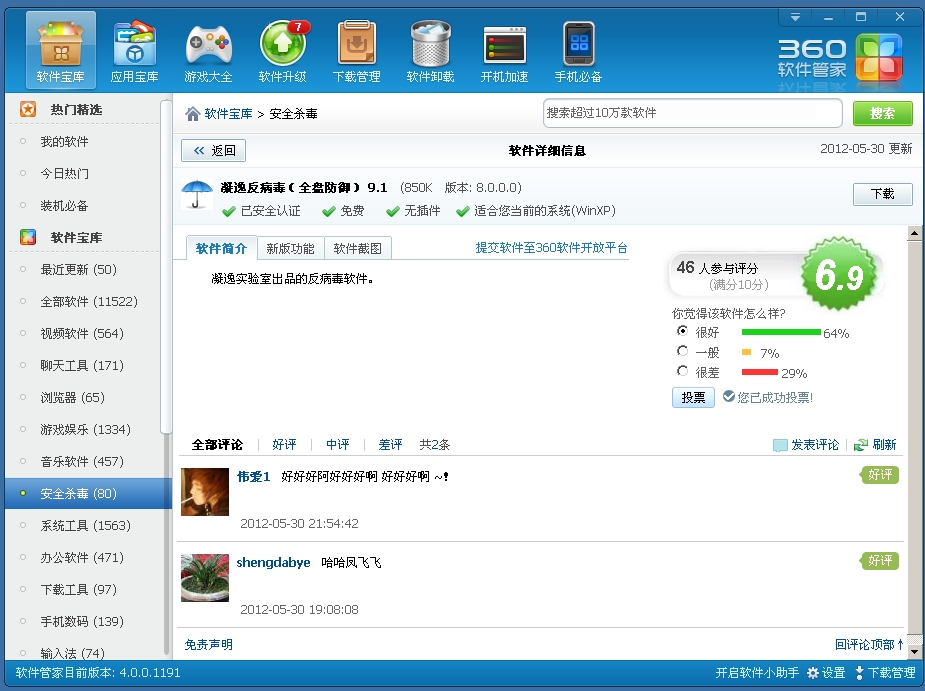
Task: Click the 360软件管家 logo
Action: [x=840, y=59]
